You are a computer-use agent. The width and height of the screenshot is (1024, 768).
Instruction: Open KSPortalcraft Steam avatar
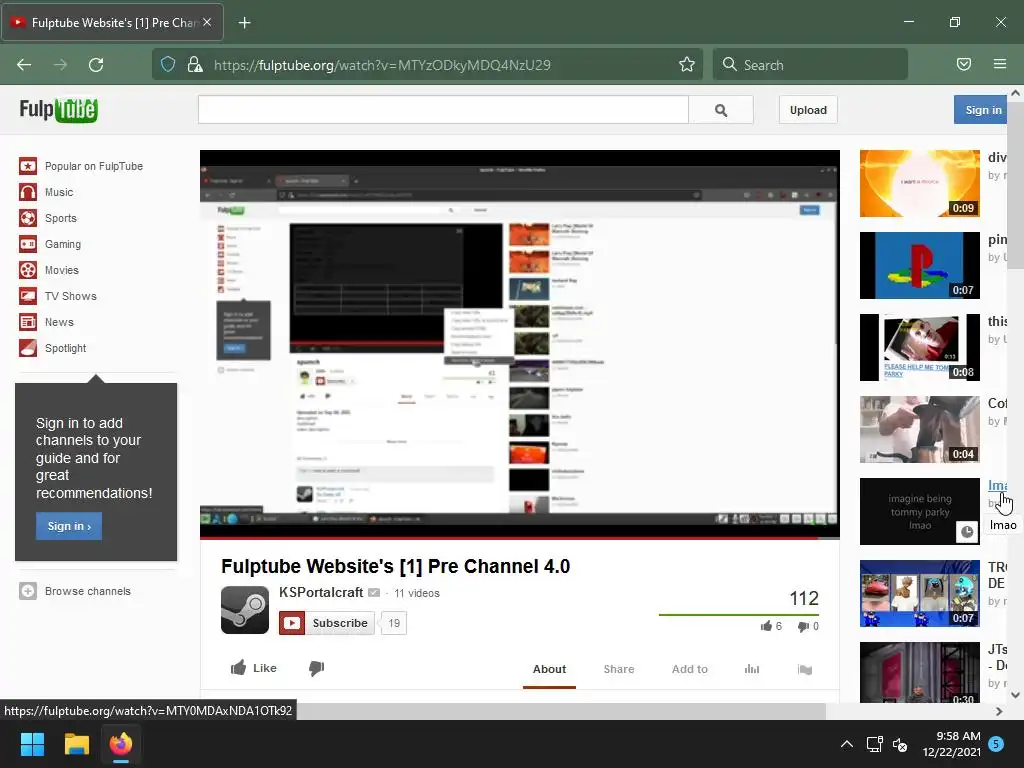coord(245,610)
